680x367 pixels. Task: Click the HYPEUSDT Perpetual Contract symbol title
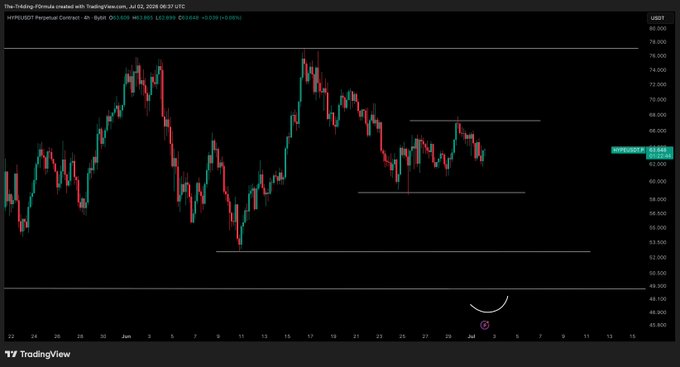(43, 18)
